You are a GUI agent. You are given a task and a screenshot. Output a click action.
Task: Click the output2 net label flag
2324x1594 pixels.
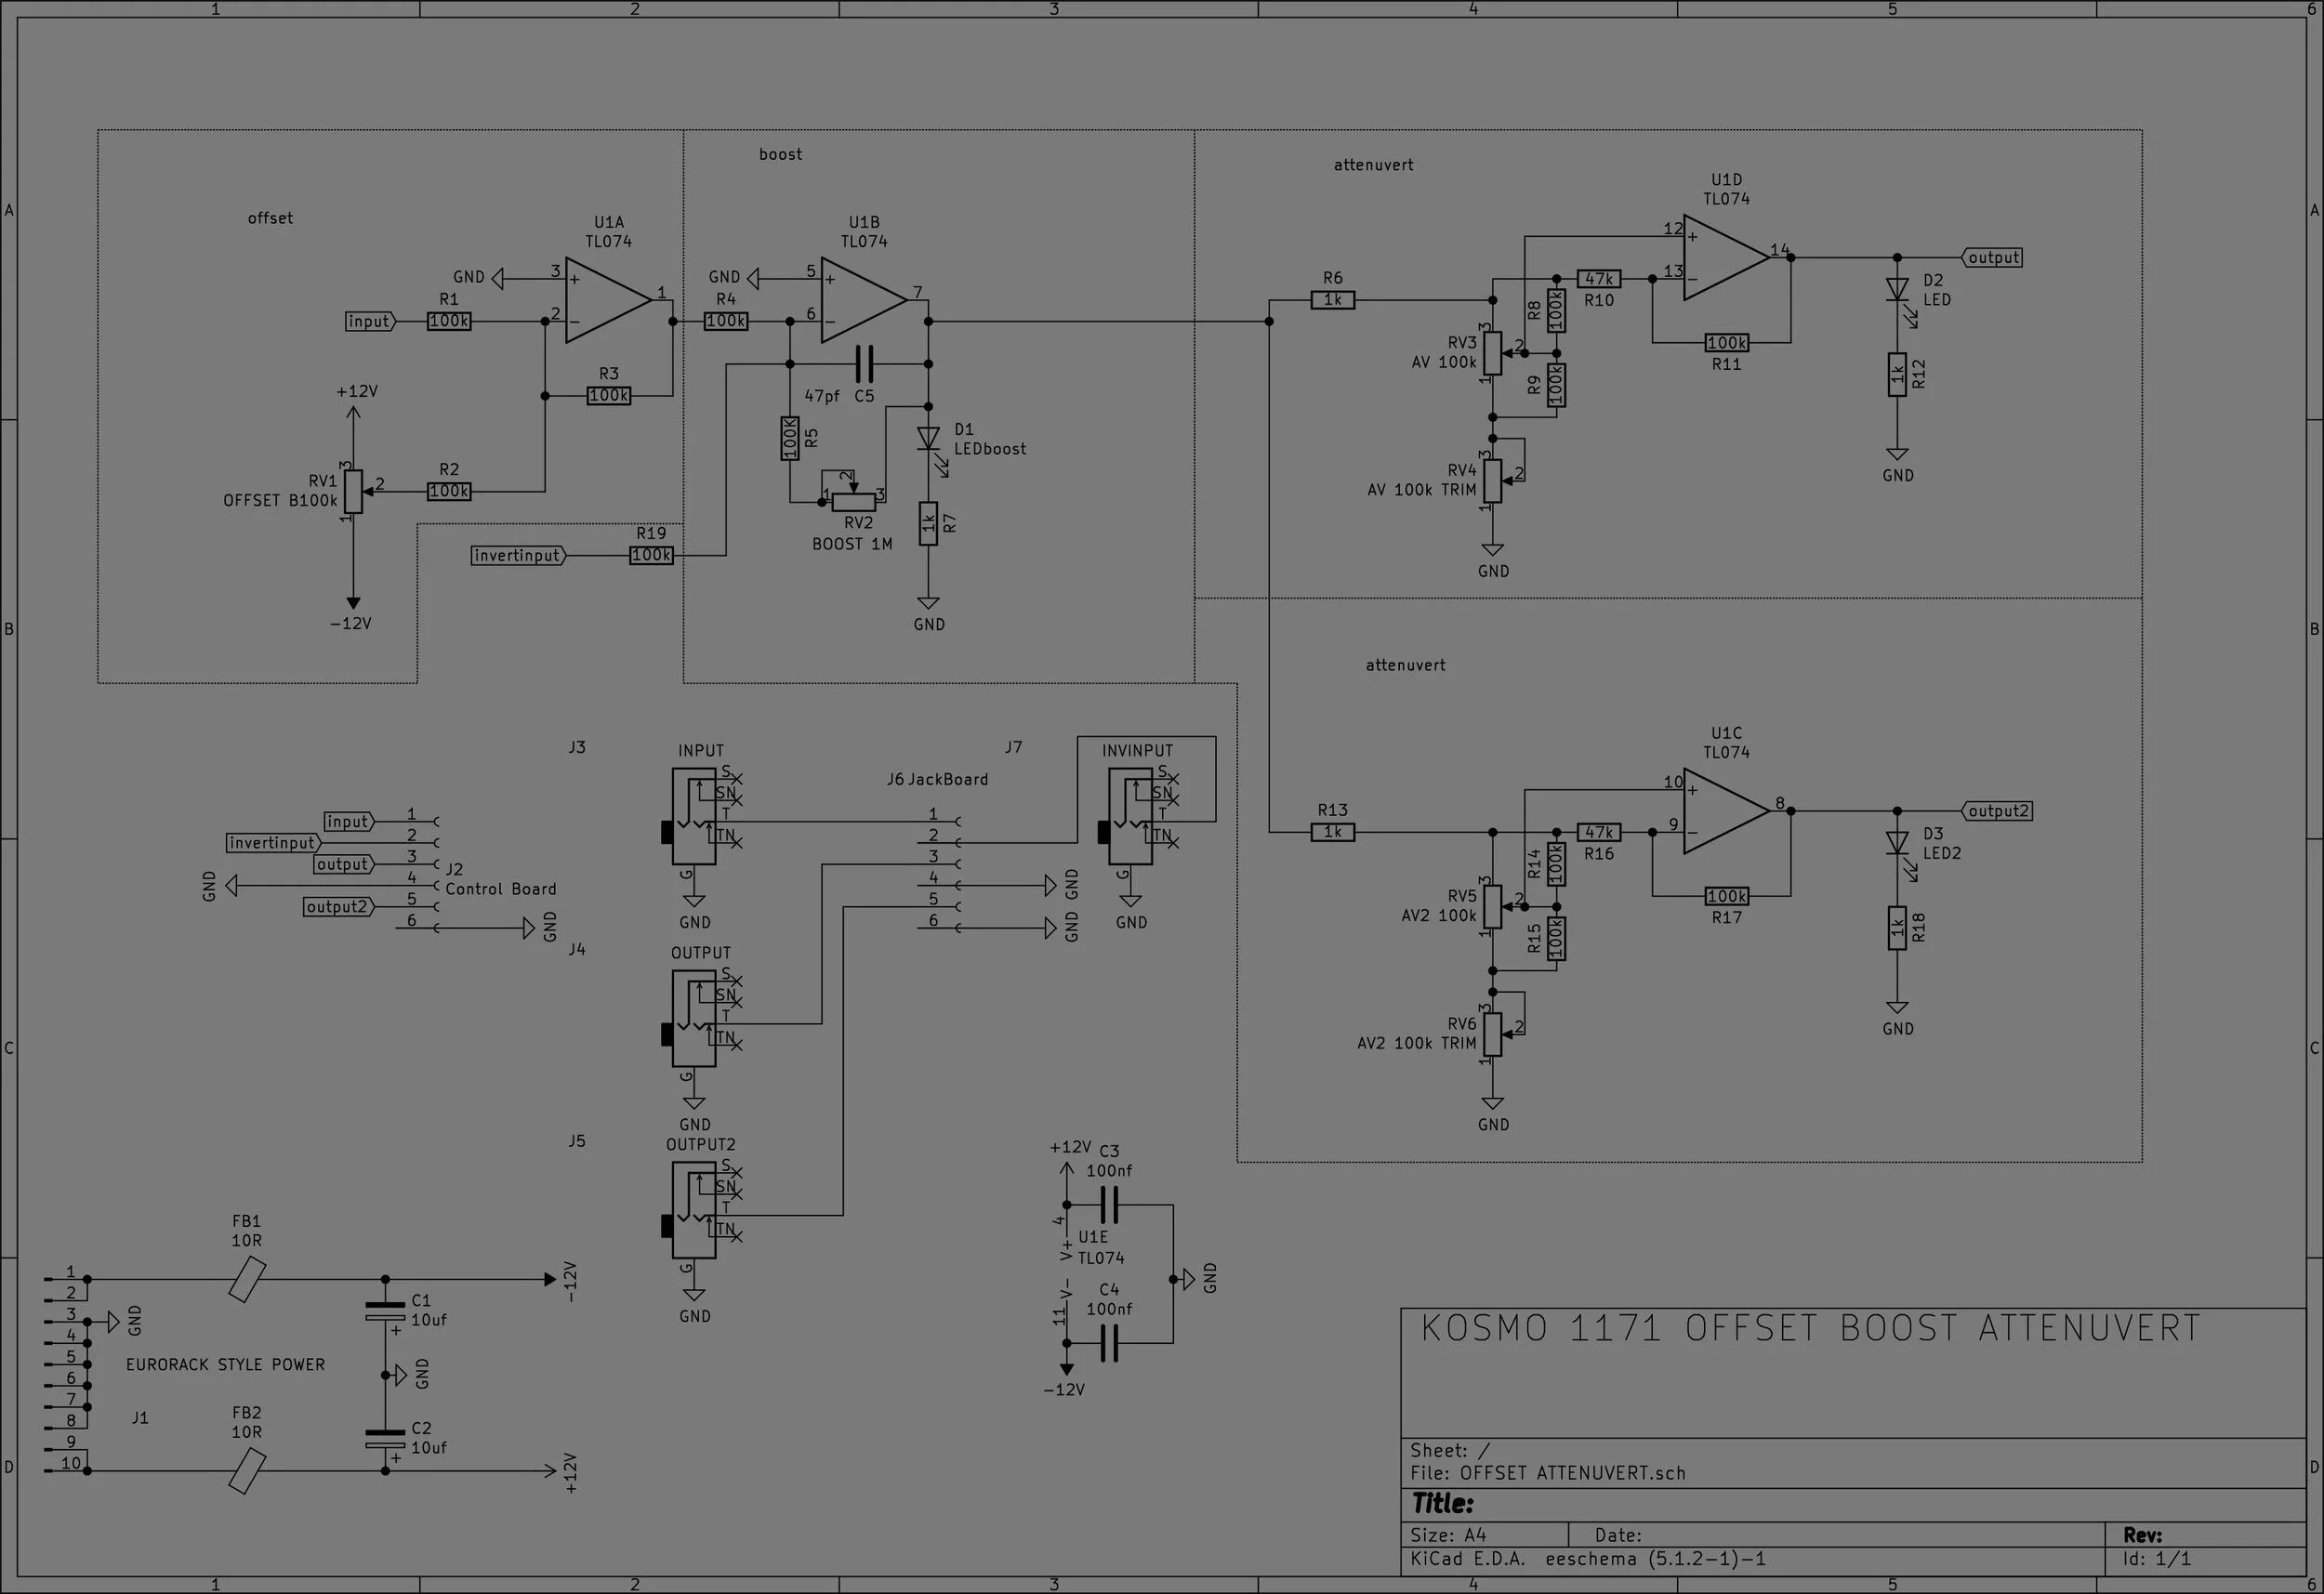tap(1997, 811)
